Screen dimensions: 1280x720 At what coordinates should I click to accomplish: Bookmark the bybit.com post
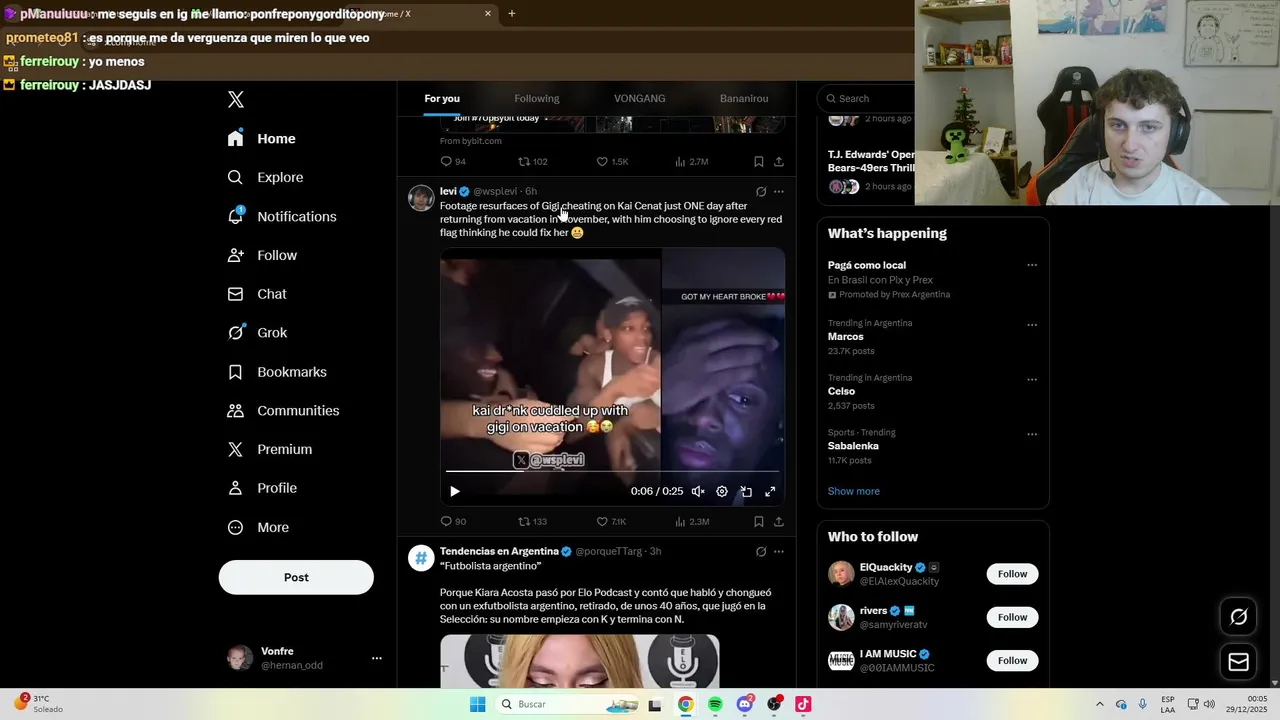tap(759, 161)
